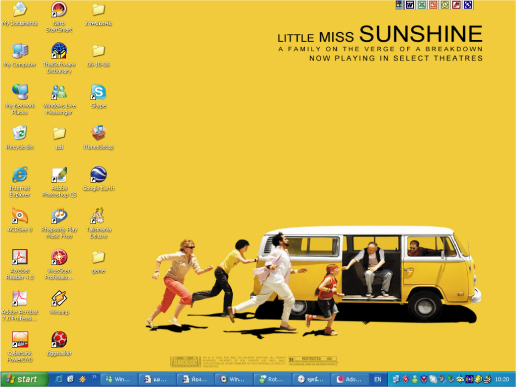Viewport: 516px width, 387px height.
Task: Launch Google Earth from desktop
Action: [x=98, y=179]
